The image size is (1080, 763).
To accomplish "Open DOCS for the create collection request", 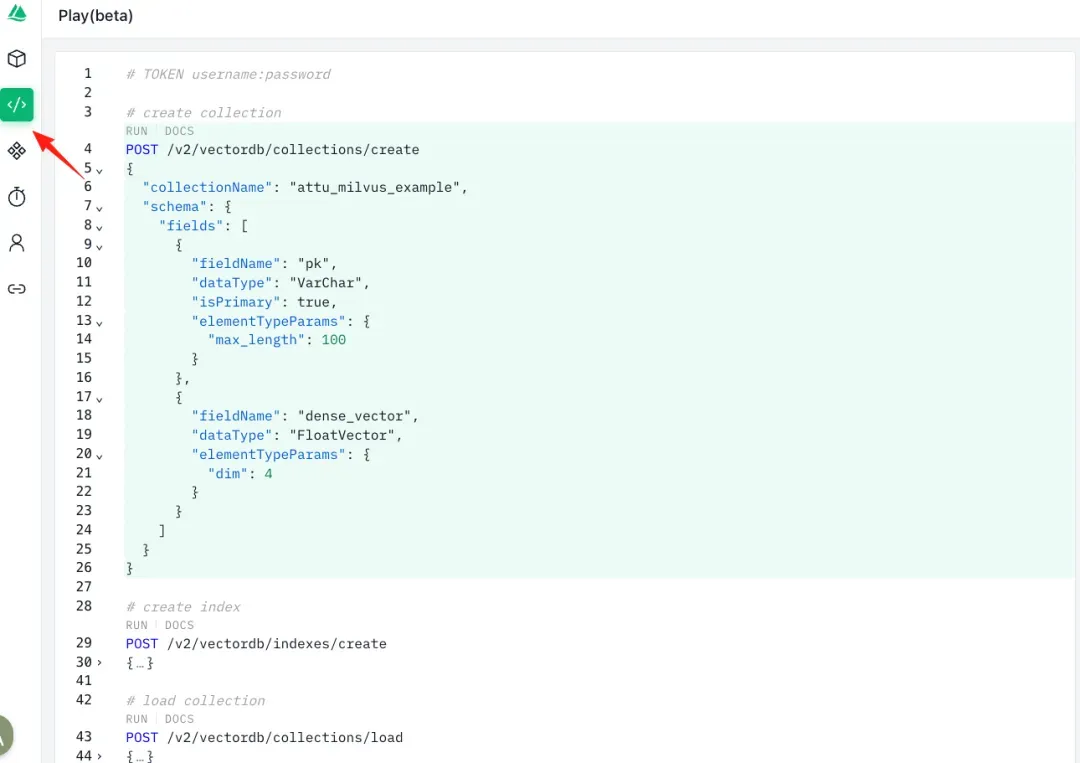I will (x=179, y=131).
